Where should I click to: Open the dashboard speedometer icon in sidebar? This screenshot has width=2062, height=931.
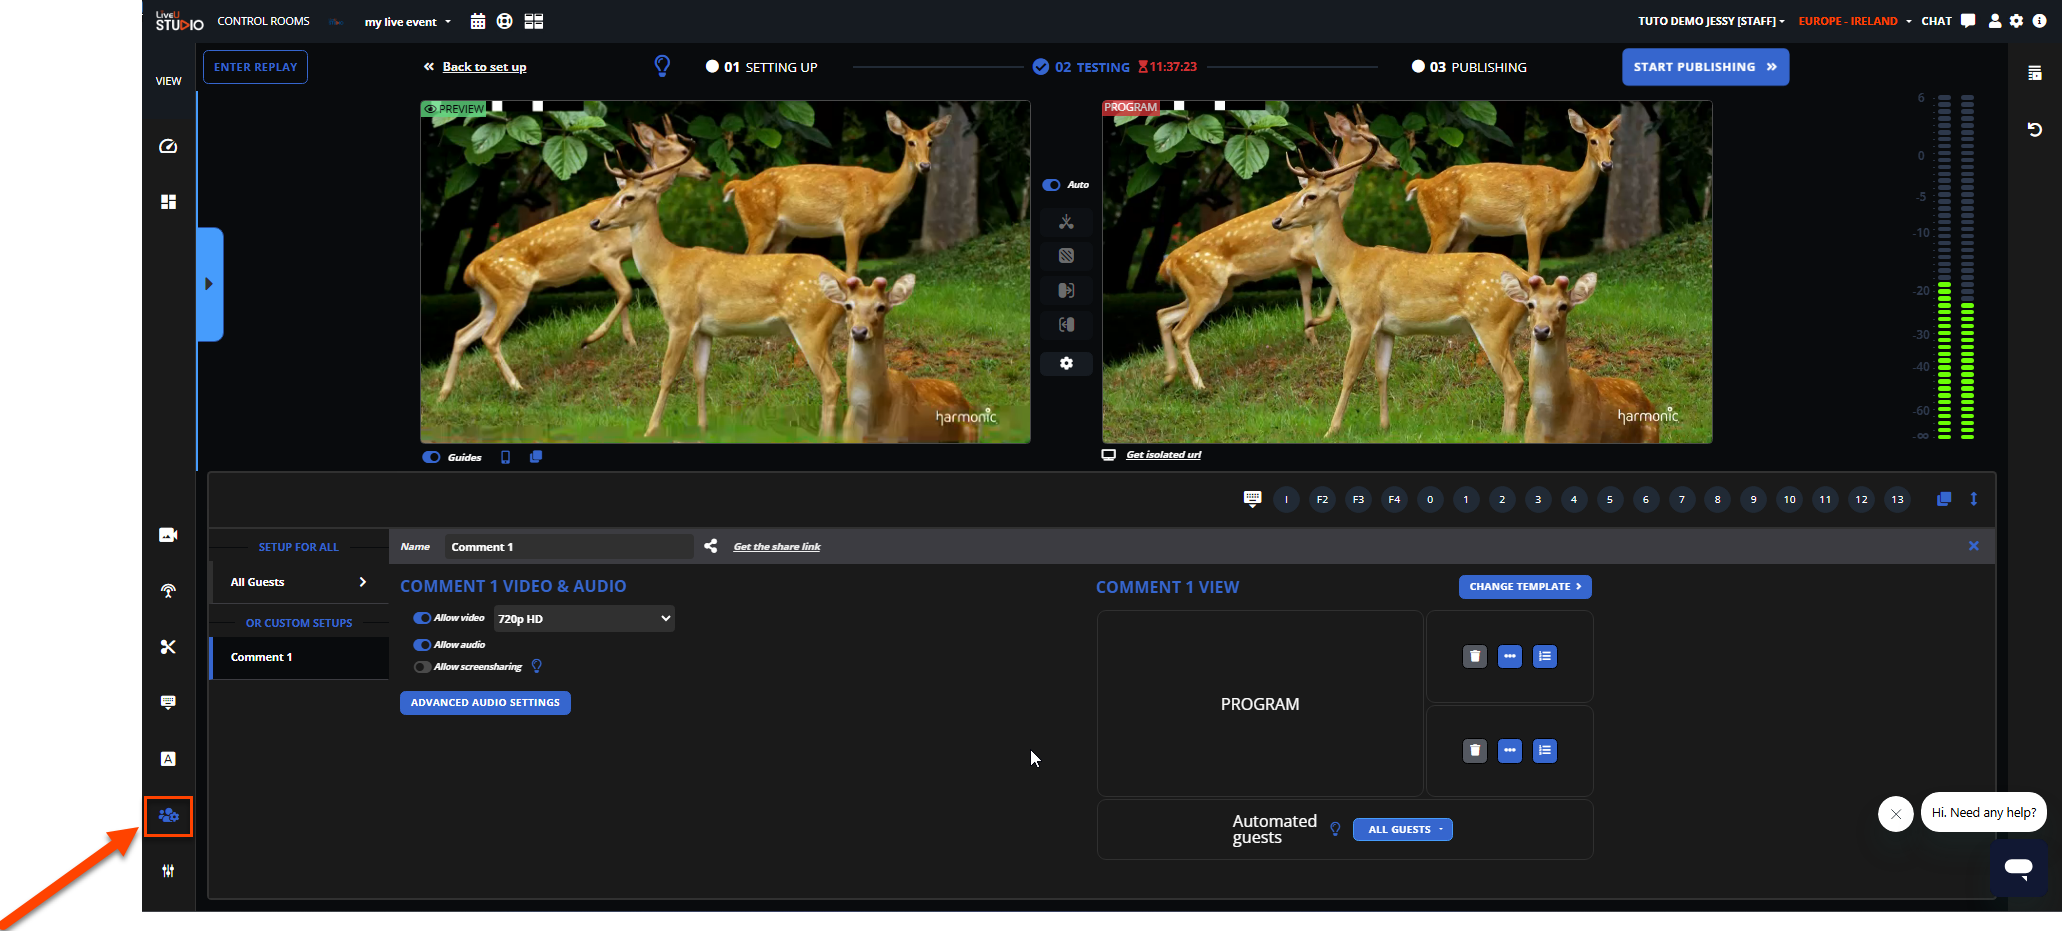168,146
